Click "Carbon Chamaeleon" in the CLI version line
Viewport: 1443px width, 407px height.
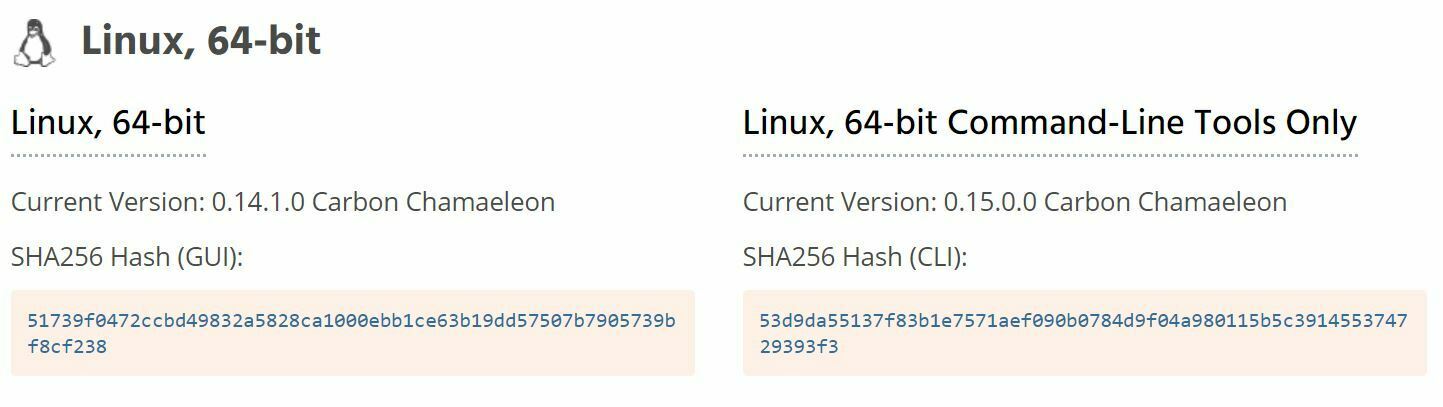point(1165,202)
